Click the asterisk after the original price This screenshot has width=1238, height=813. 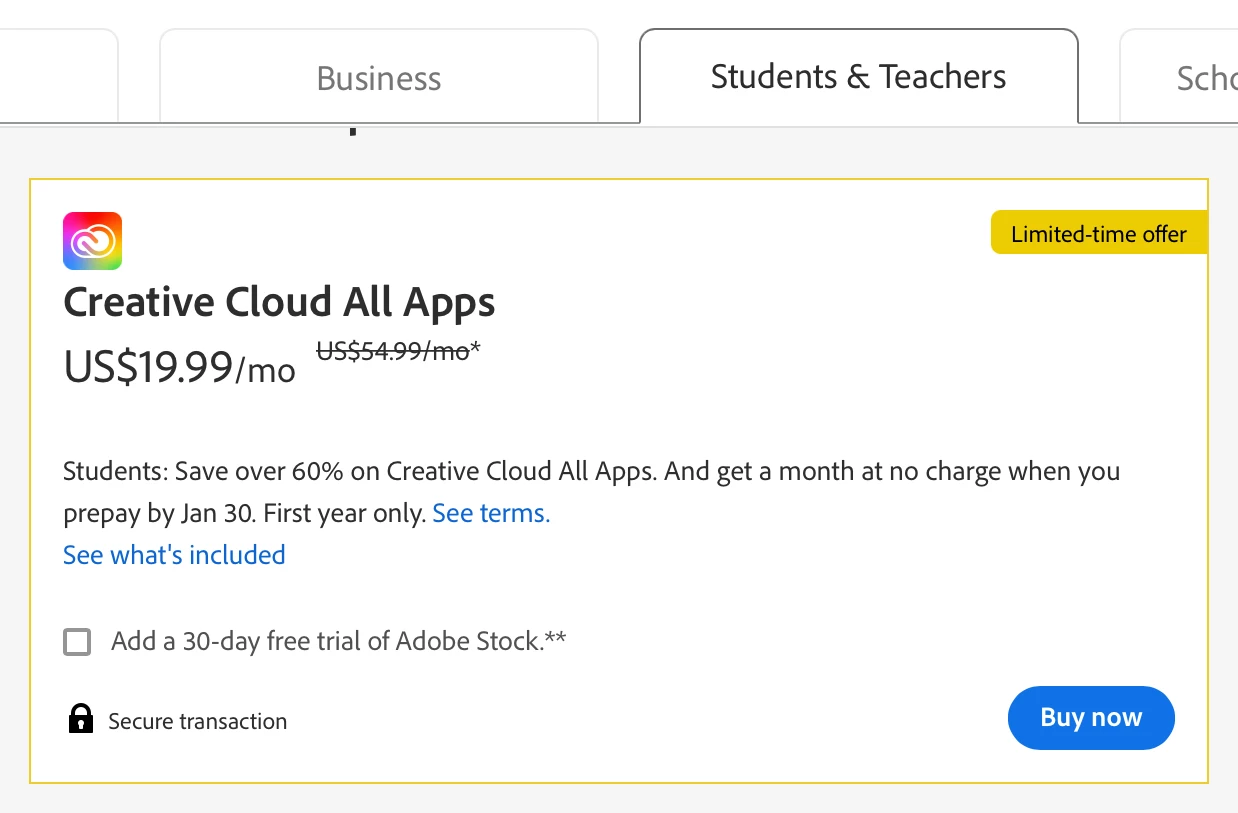pos(476,349)
